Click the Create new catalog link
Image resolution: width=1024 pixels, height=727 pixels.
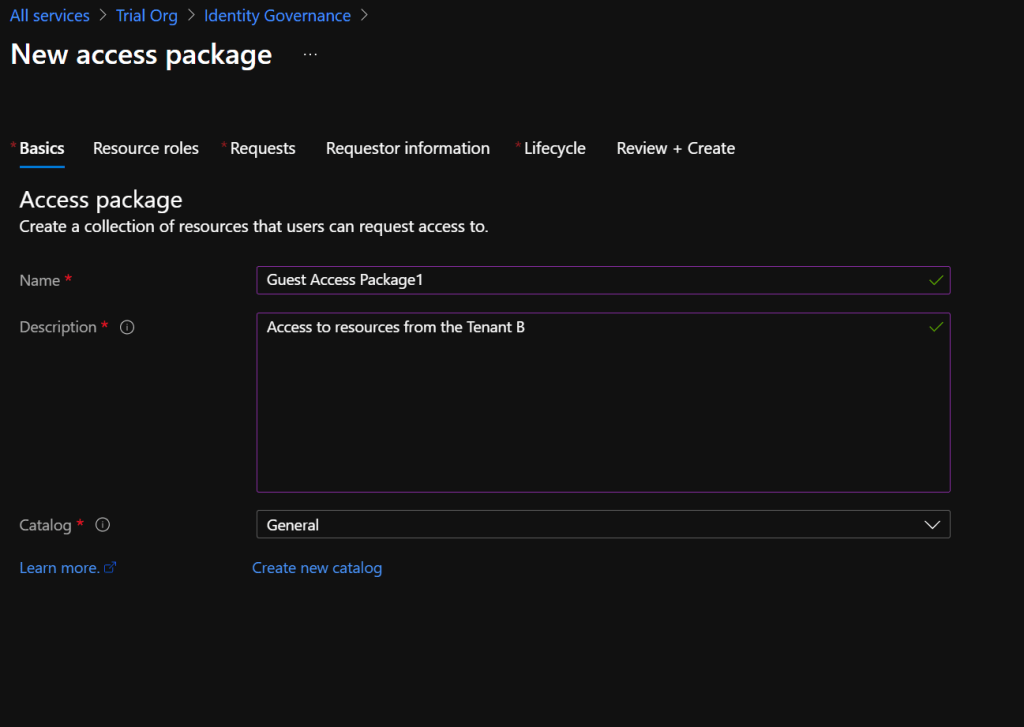tap(317, 568)
